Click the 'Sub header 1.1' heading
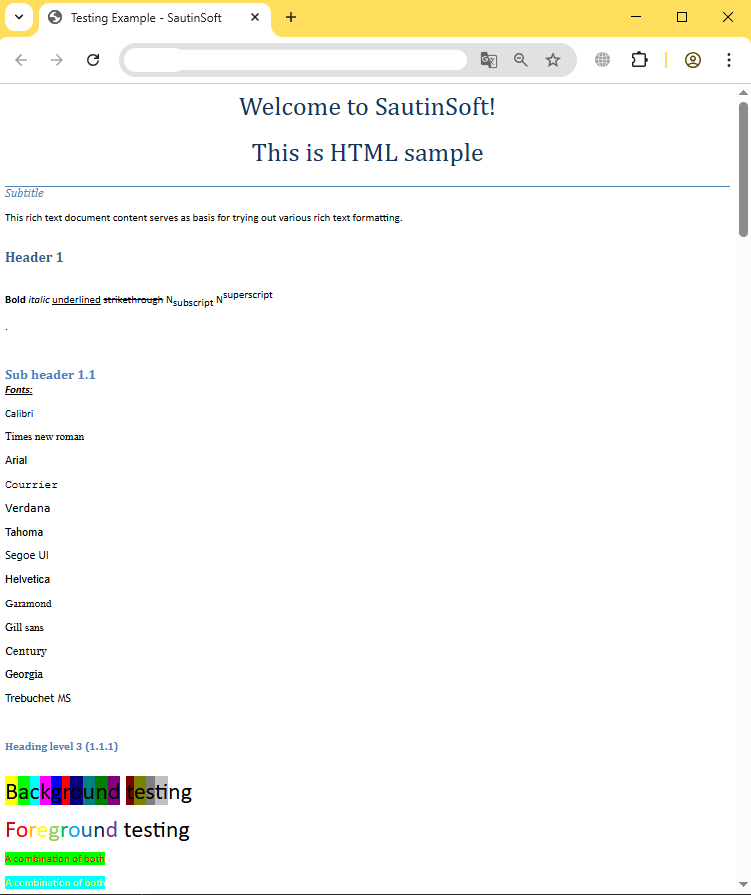 [x=50, y=374]
